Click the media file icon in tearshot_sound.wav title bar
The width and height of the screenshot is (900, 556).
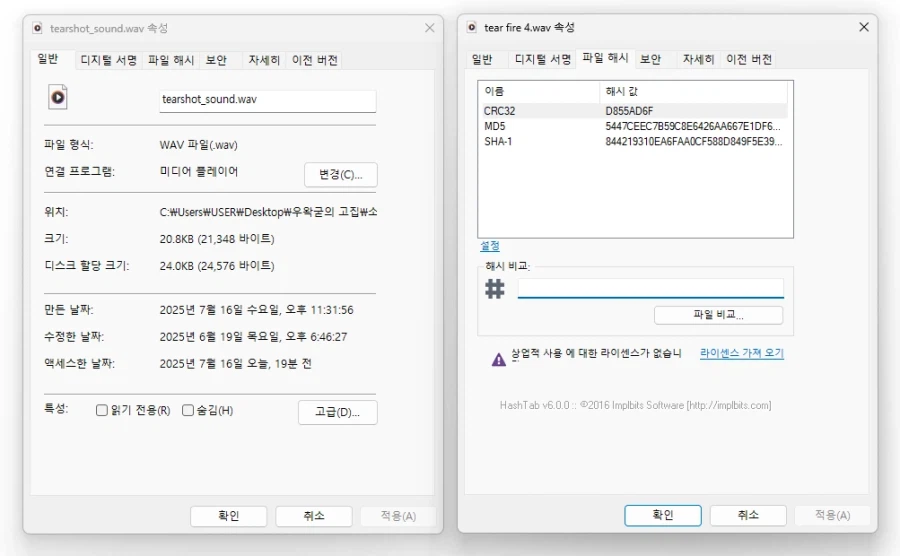tap(38, 28)
